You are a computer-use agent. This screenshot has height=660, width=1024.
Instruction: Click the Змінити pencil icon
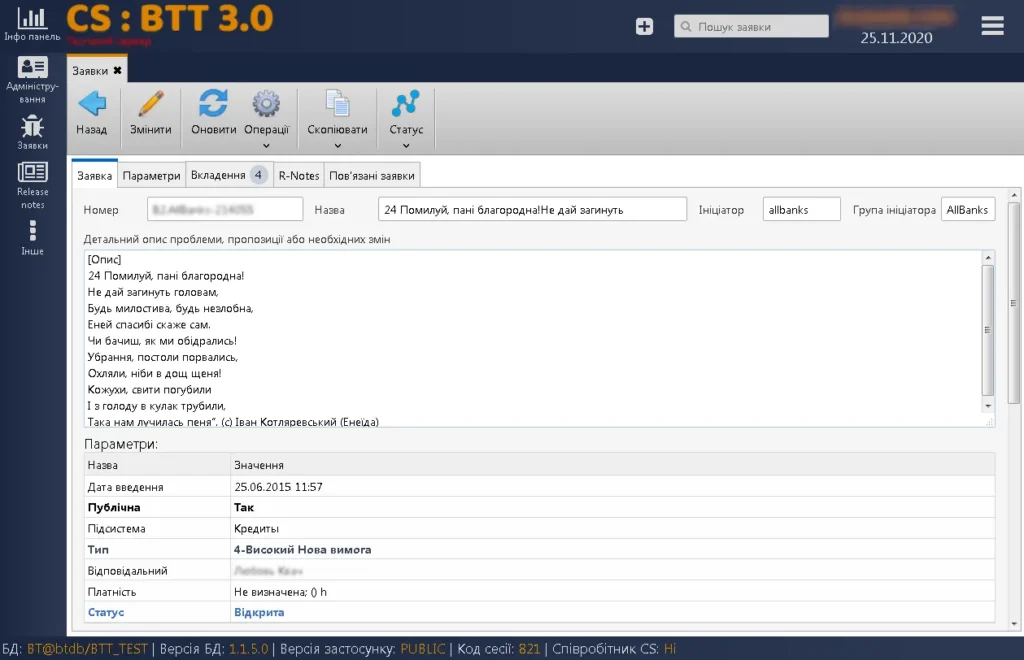point(151,103)
